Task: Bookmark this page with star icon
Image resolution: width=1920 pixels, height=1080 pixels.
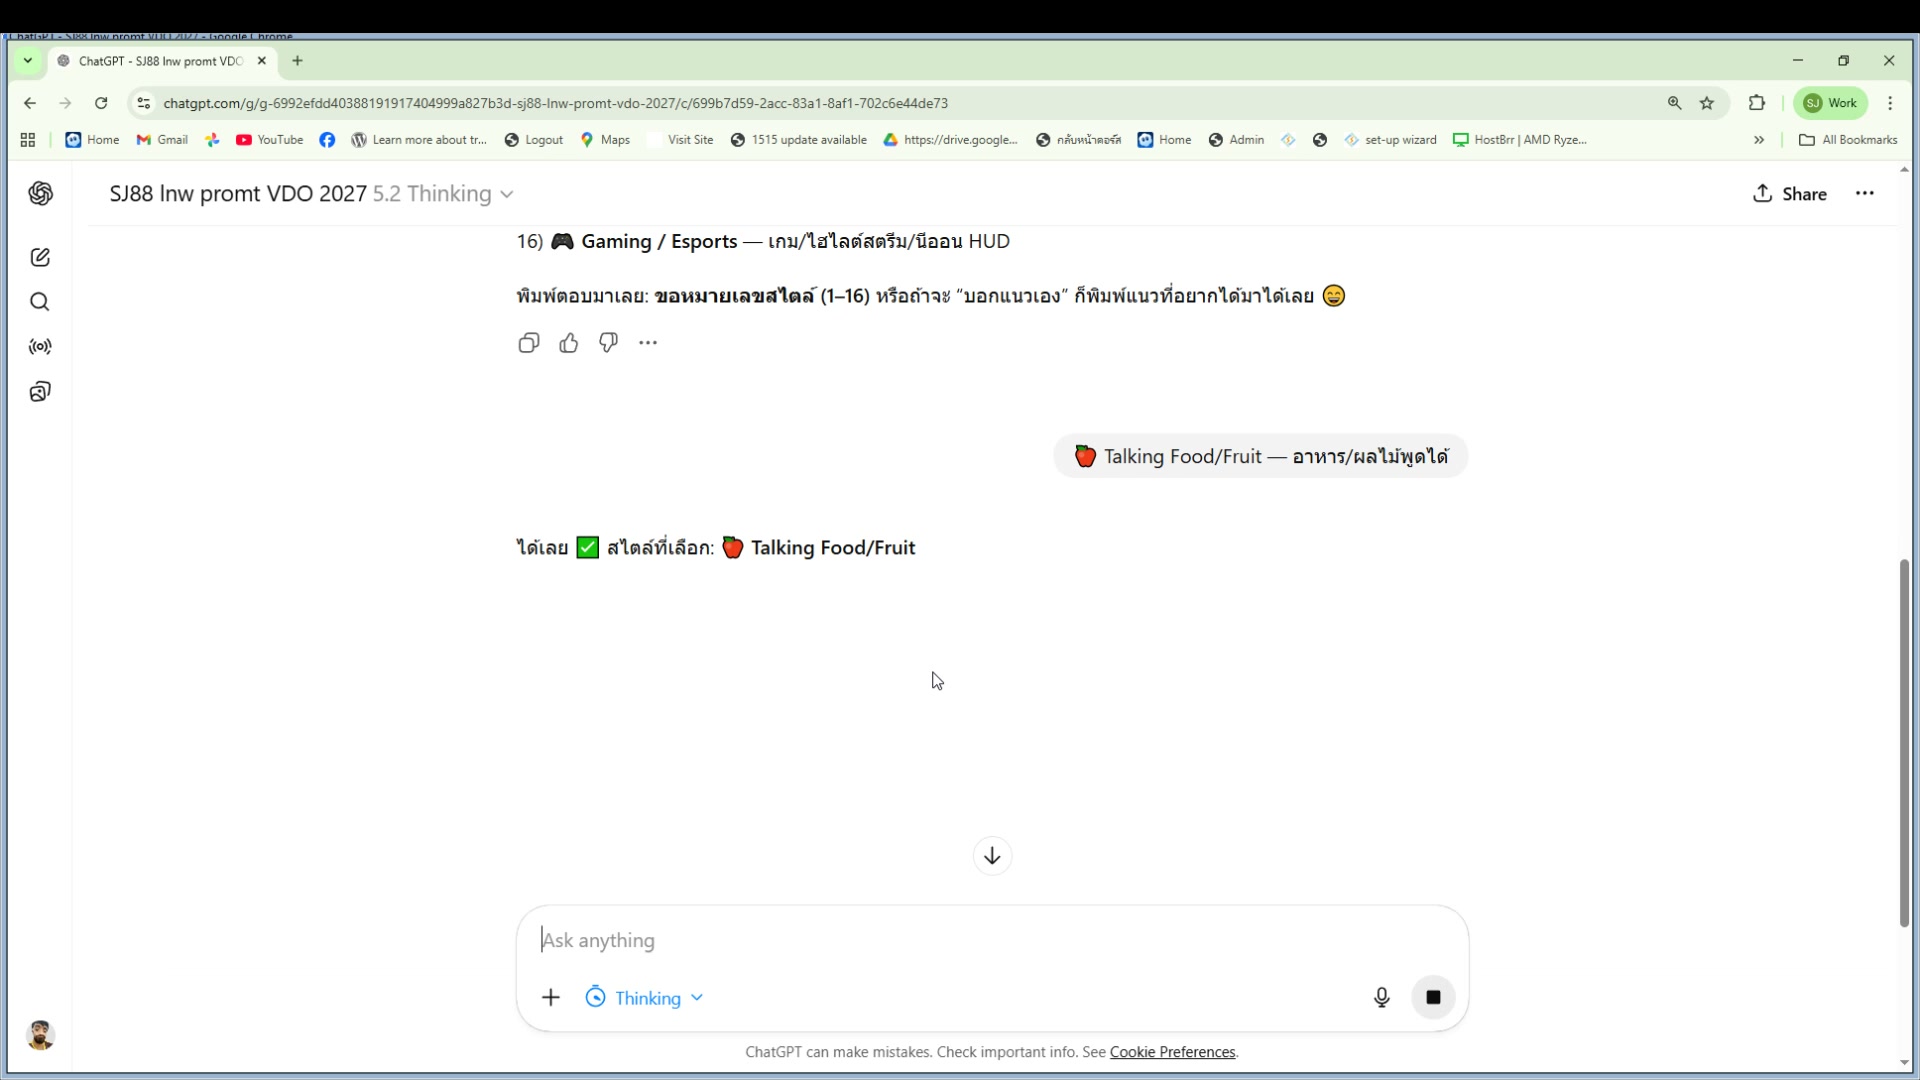Action: (1707, 103)
